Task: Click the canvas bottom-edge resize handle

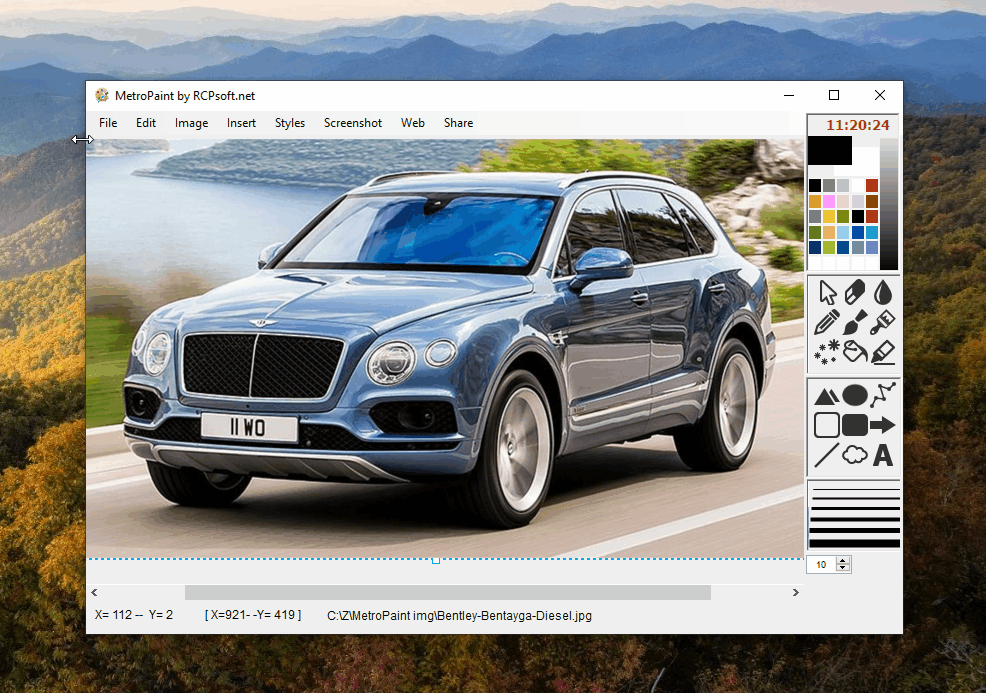Action: coord(436,560)
